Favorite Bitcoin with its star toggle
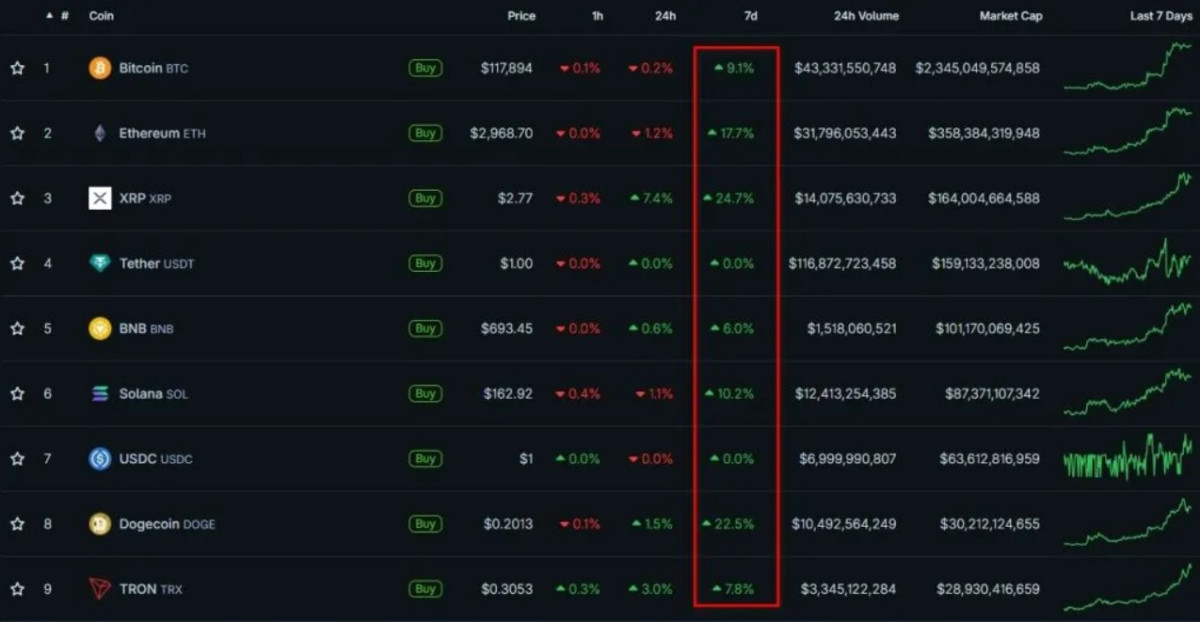Image resolution: width=1200 pixels, height=622 pixels. pyautogui.click(x=17, y=68)
